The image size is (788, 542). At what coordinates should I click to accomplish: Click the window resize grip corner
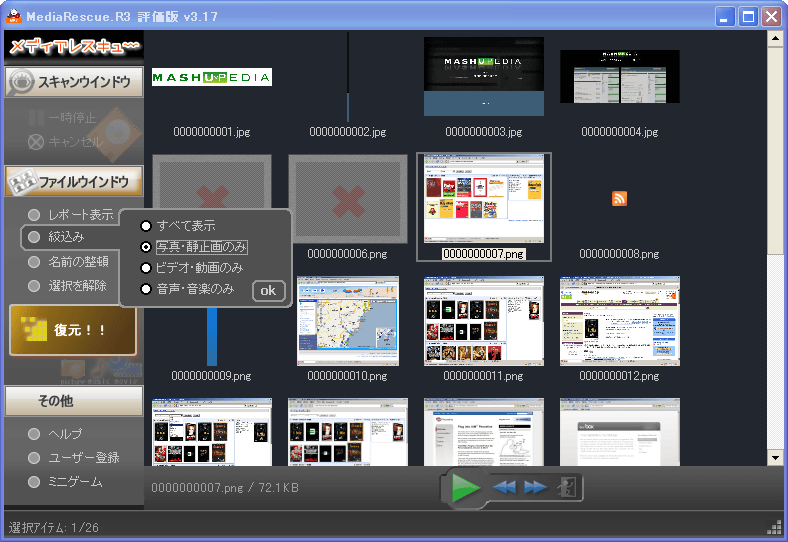pyautogui.click(x=774, y=527)
